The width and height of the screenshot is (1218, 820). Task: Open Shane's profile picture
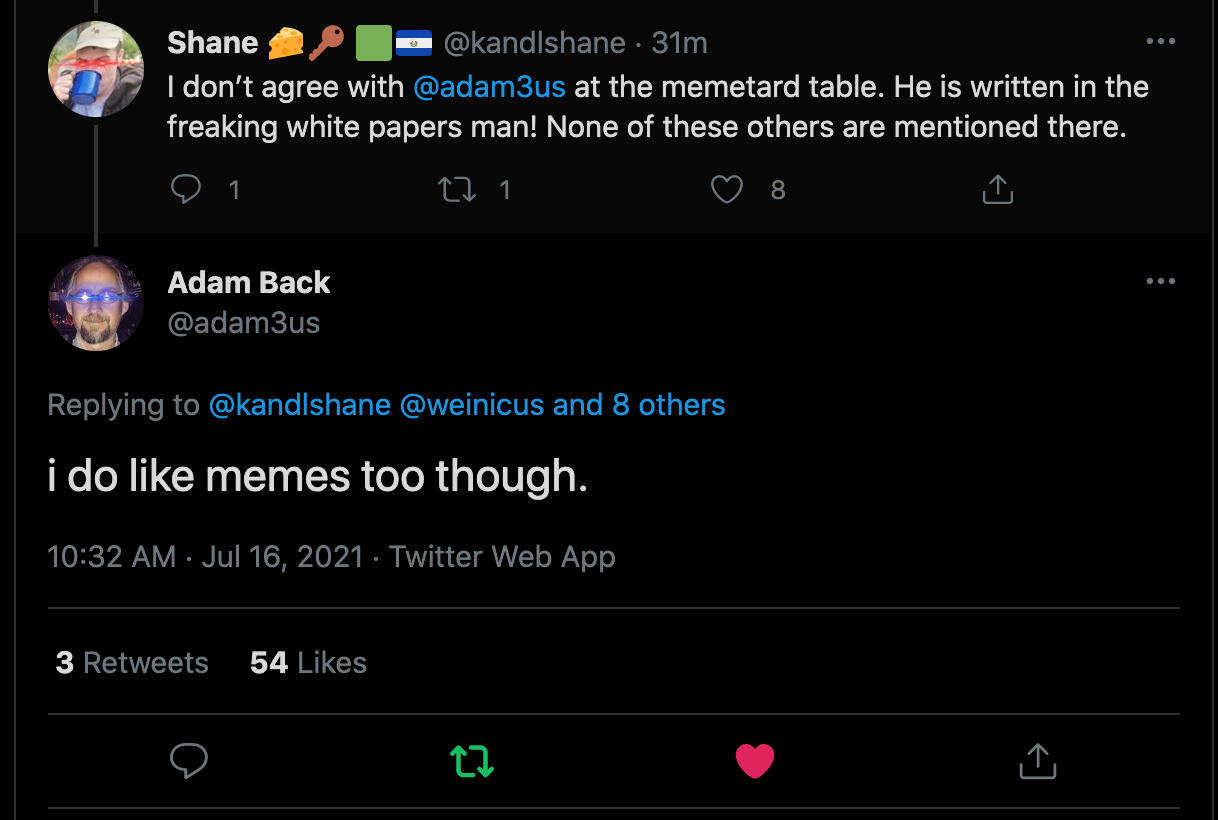coord(96,69)
